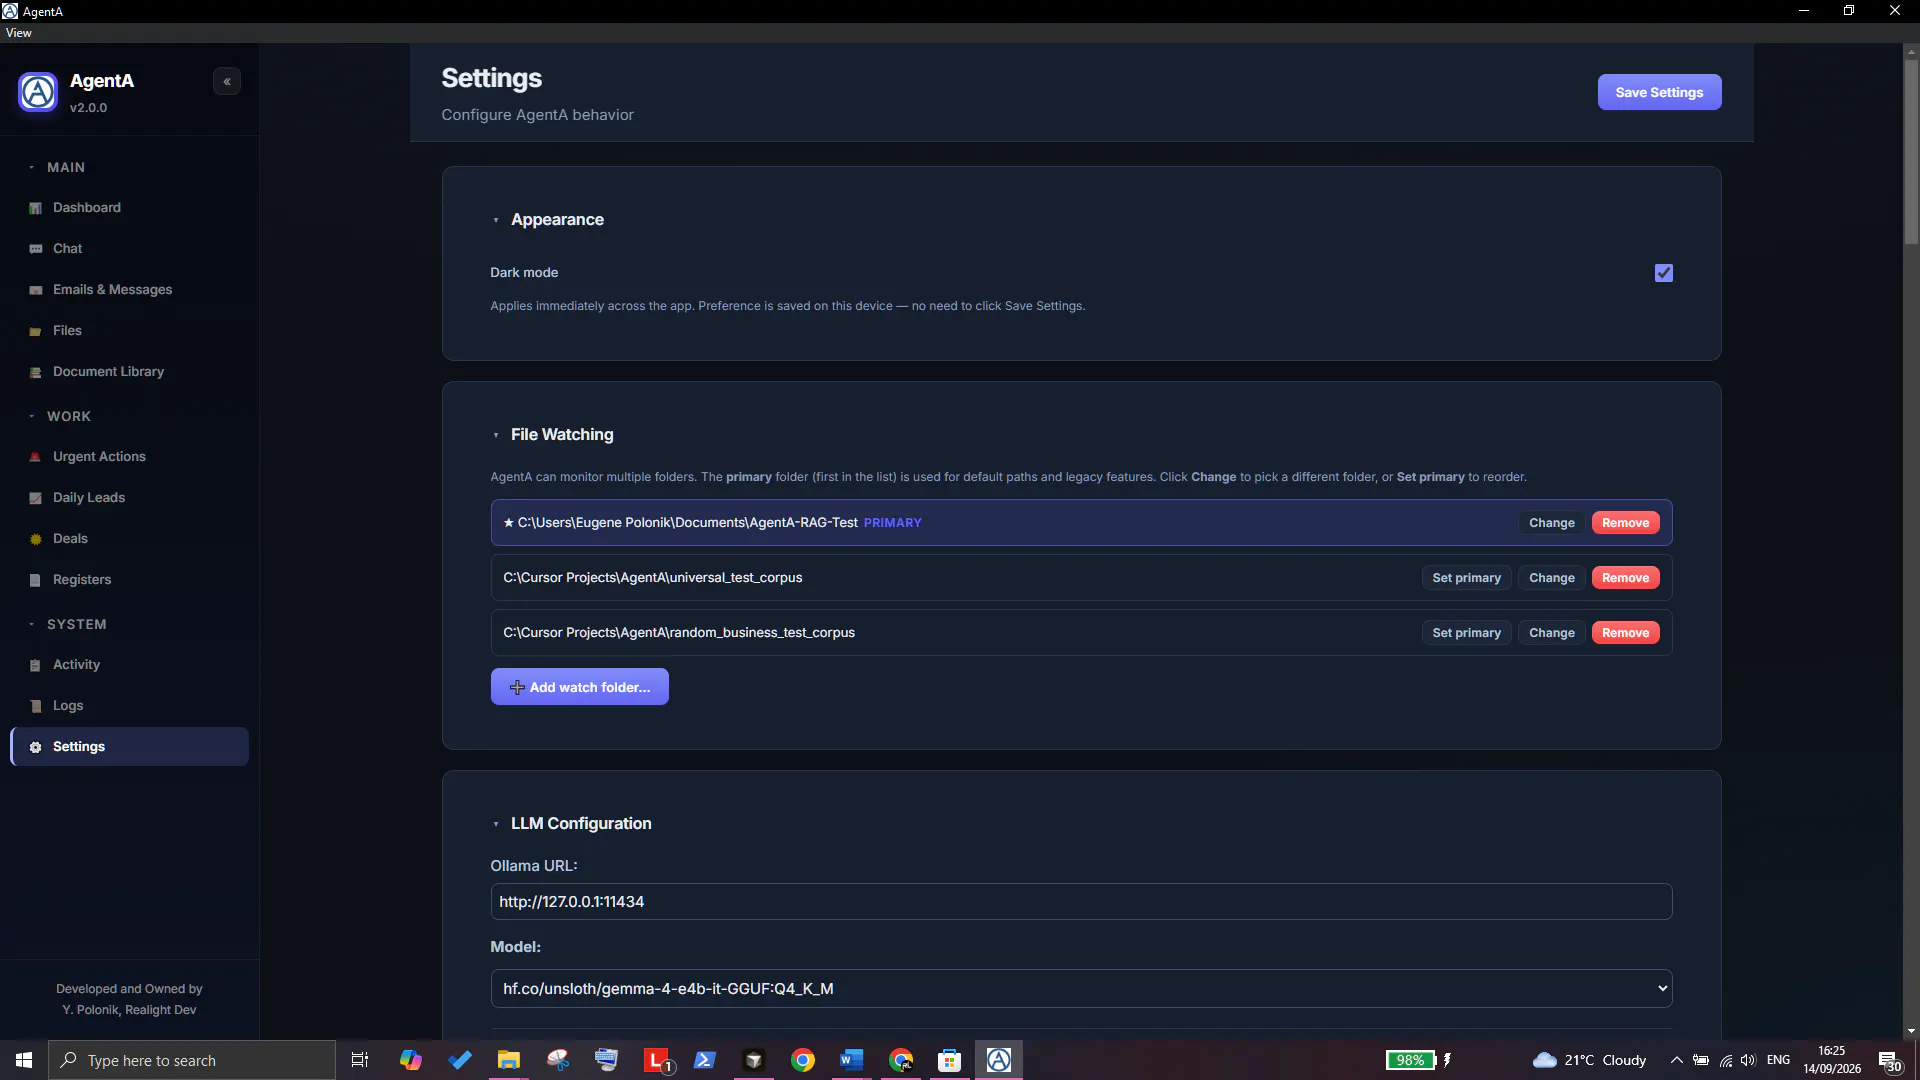The image size is (1920, 1080).
Task: Open the Dashboard sidebar icon
Action: click(36, 208)
